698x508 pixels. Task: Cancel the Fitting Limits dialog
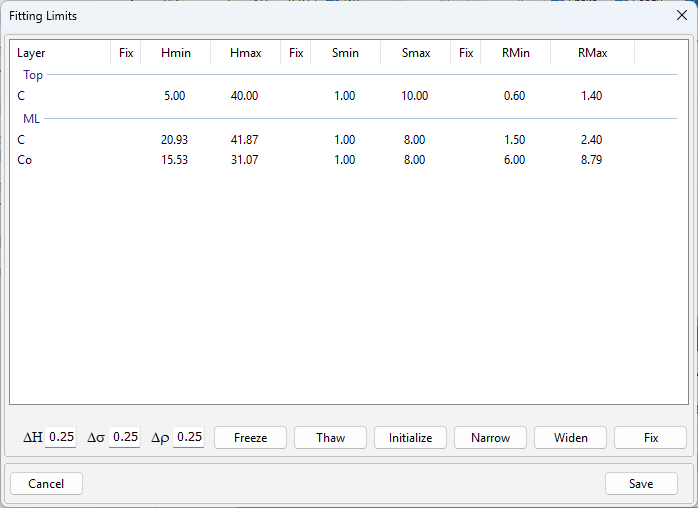click(46, 484)
